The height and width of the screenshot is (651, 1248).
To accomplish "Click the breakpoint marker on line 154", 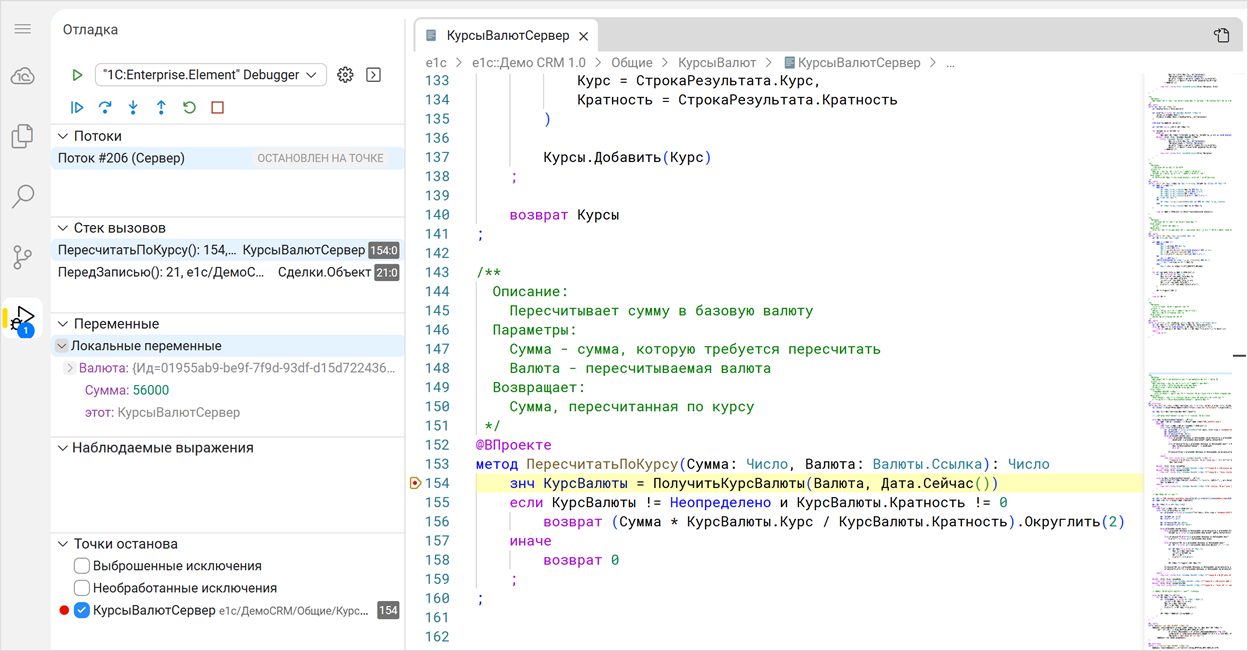I will coord(416,484).
